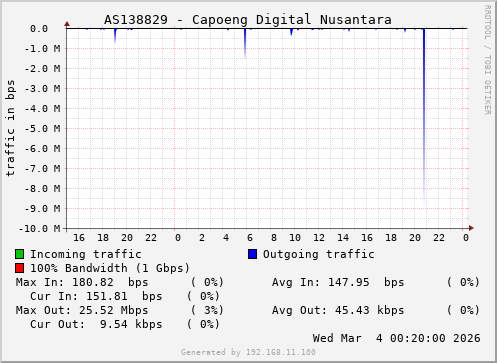Click the 'Max In: 180.82 bps' value
Screen dimensions: 497x363
tap(82, 282)
